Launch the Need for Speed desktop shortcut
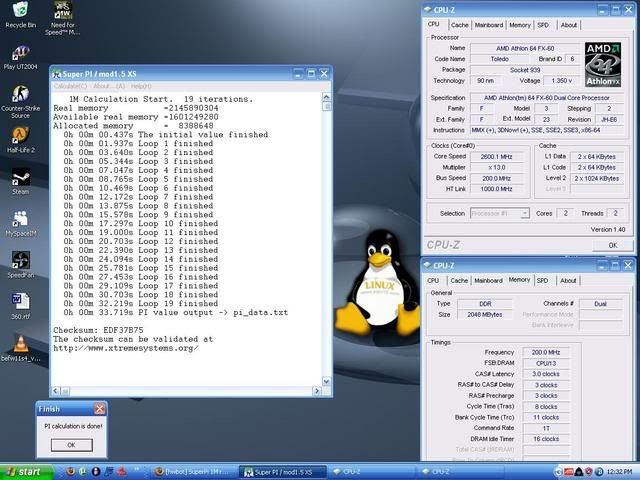 [61, 12]
